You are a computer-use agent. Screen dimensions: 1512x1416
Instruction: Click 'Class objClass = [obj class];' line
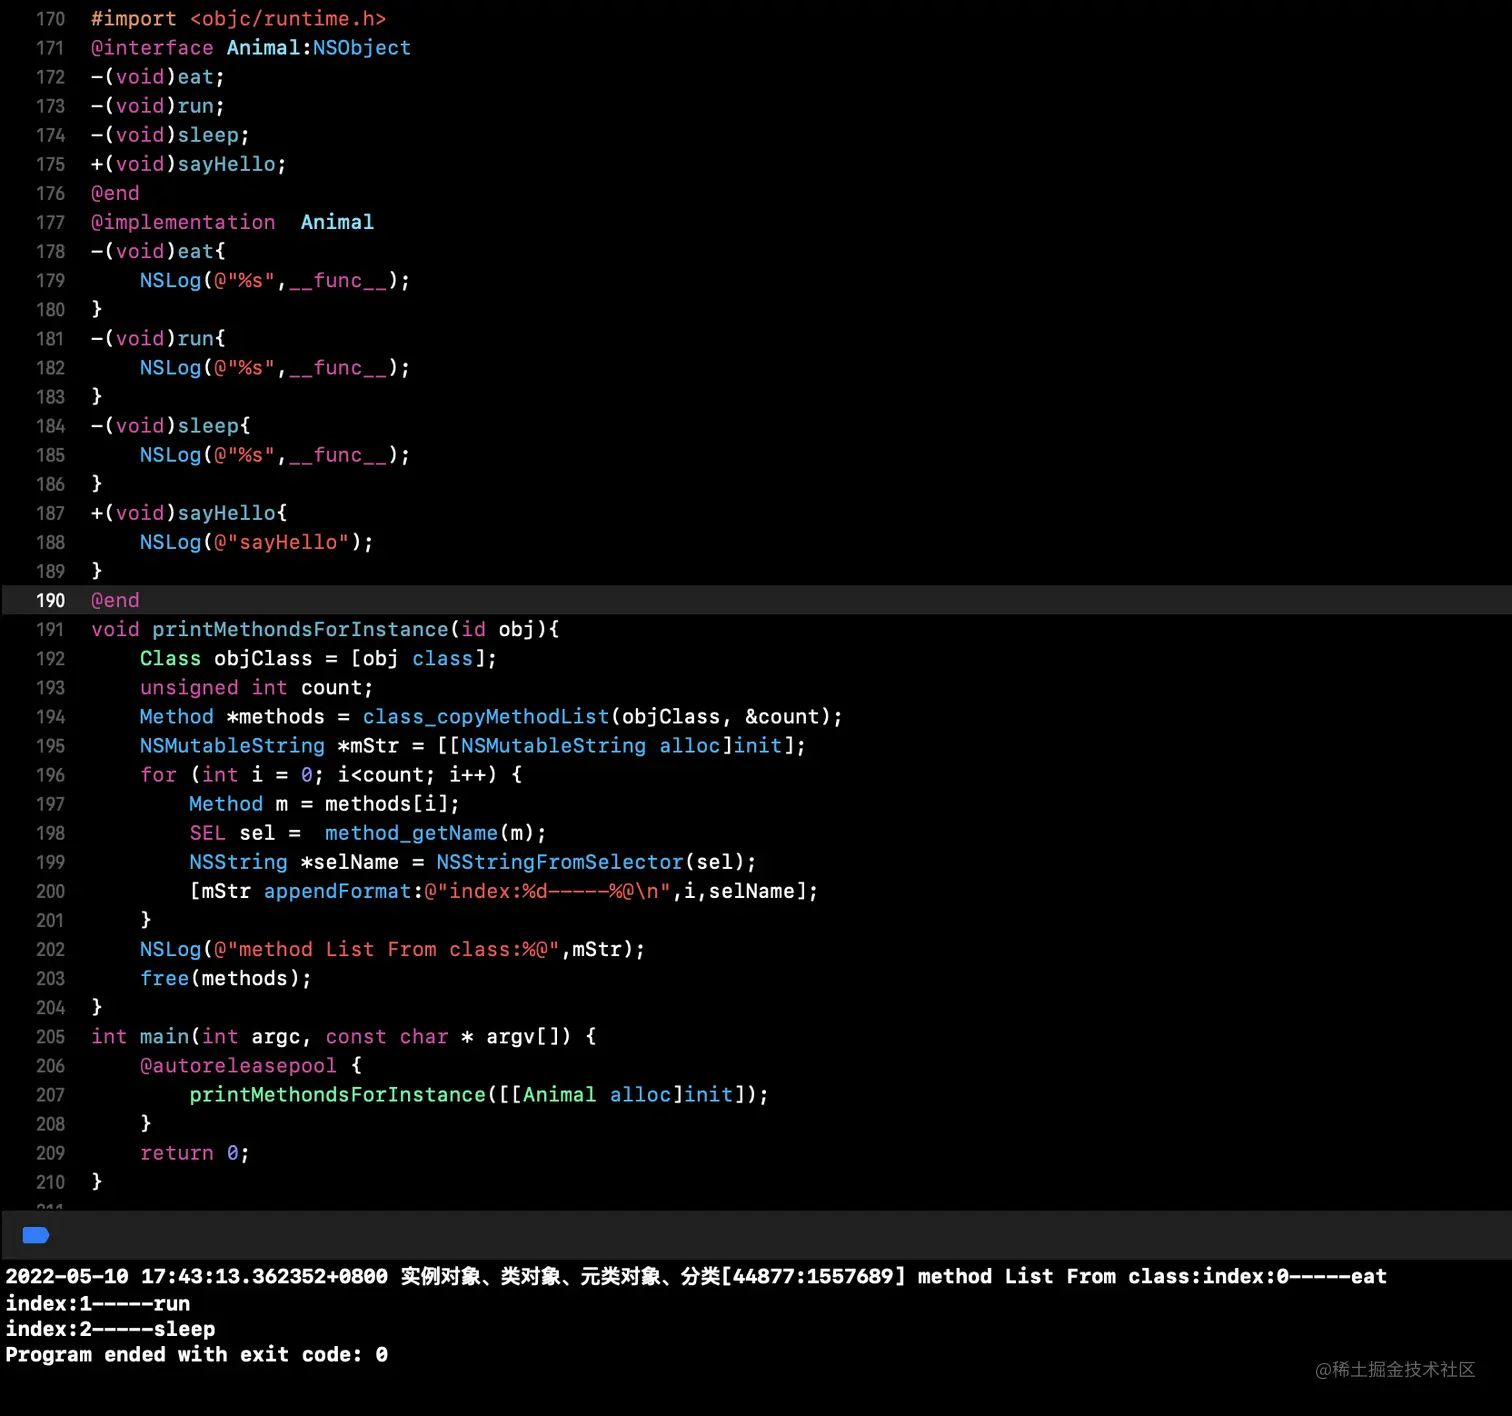(x=318, y=658)
